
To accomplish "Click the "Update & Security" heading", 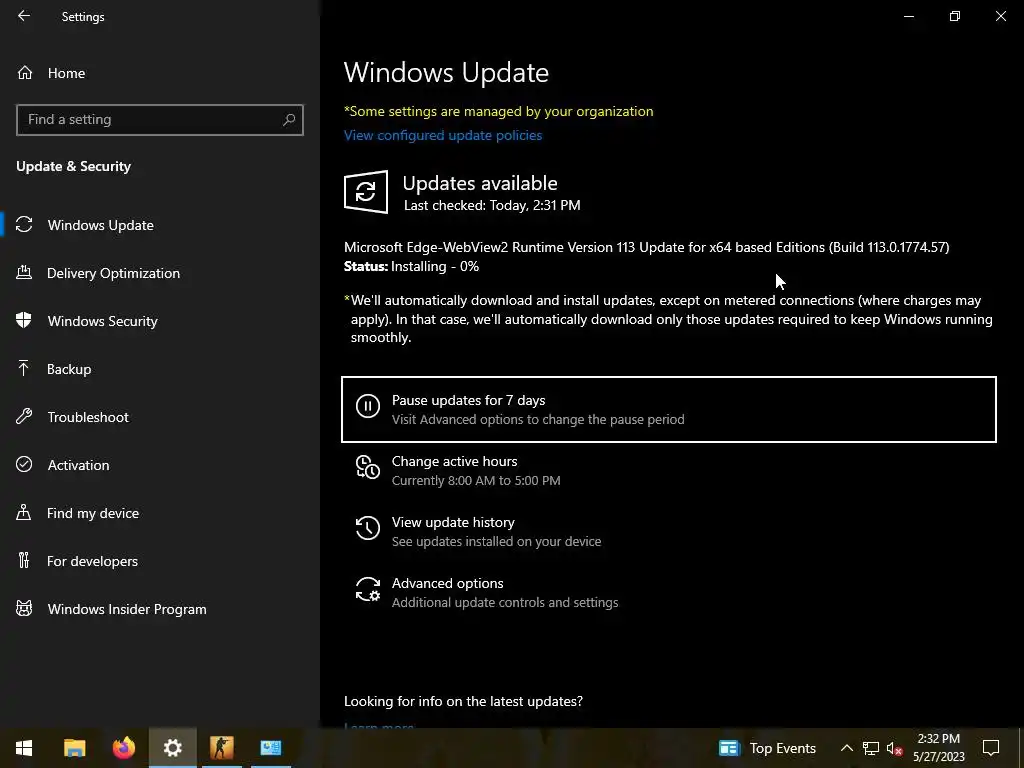I will coord(73,167).
